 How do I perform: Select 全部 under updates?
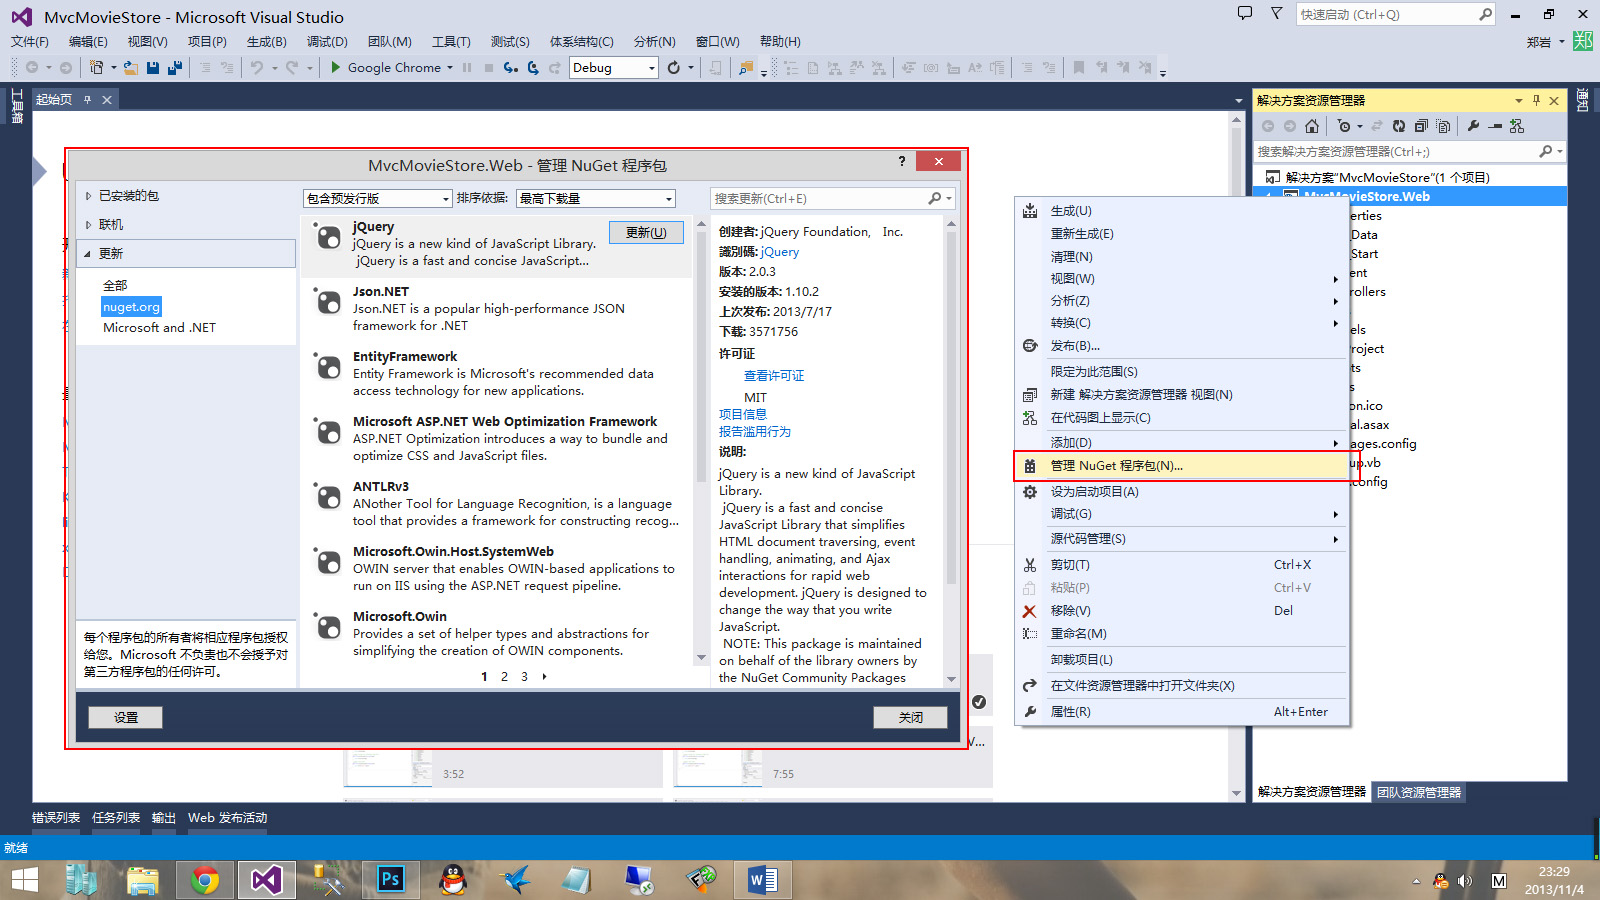point(115,286)
